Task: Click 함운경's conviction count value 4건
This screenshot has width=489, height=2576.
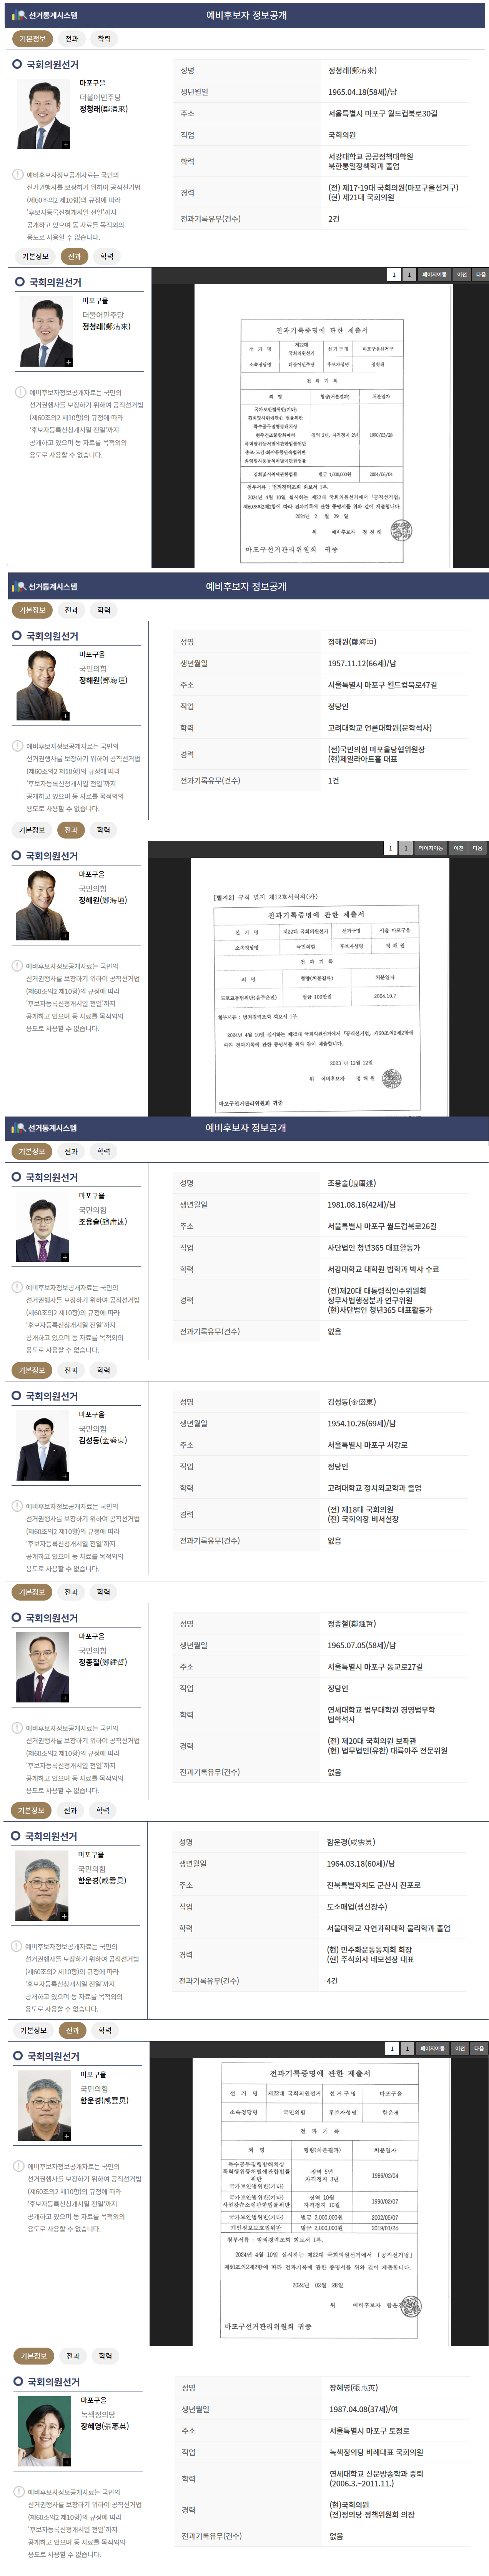Action: [332, 1981]
